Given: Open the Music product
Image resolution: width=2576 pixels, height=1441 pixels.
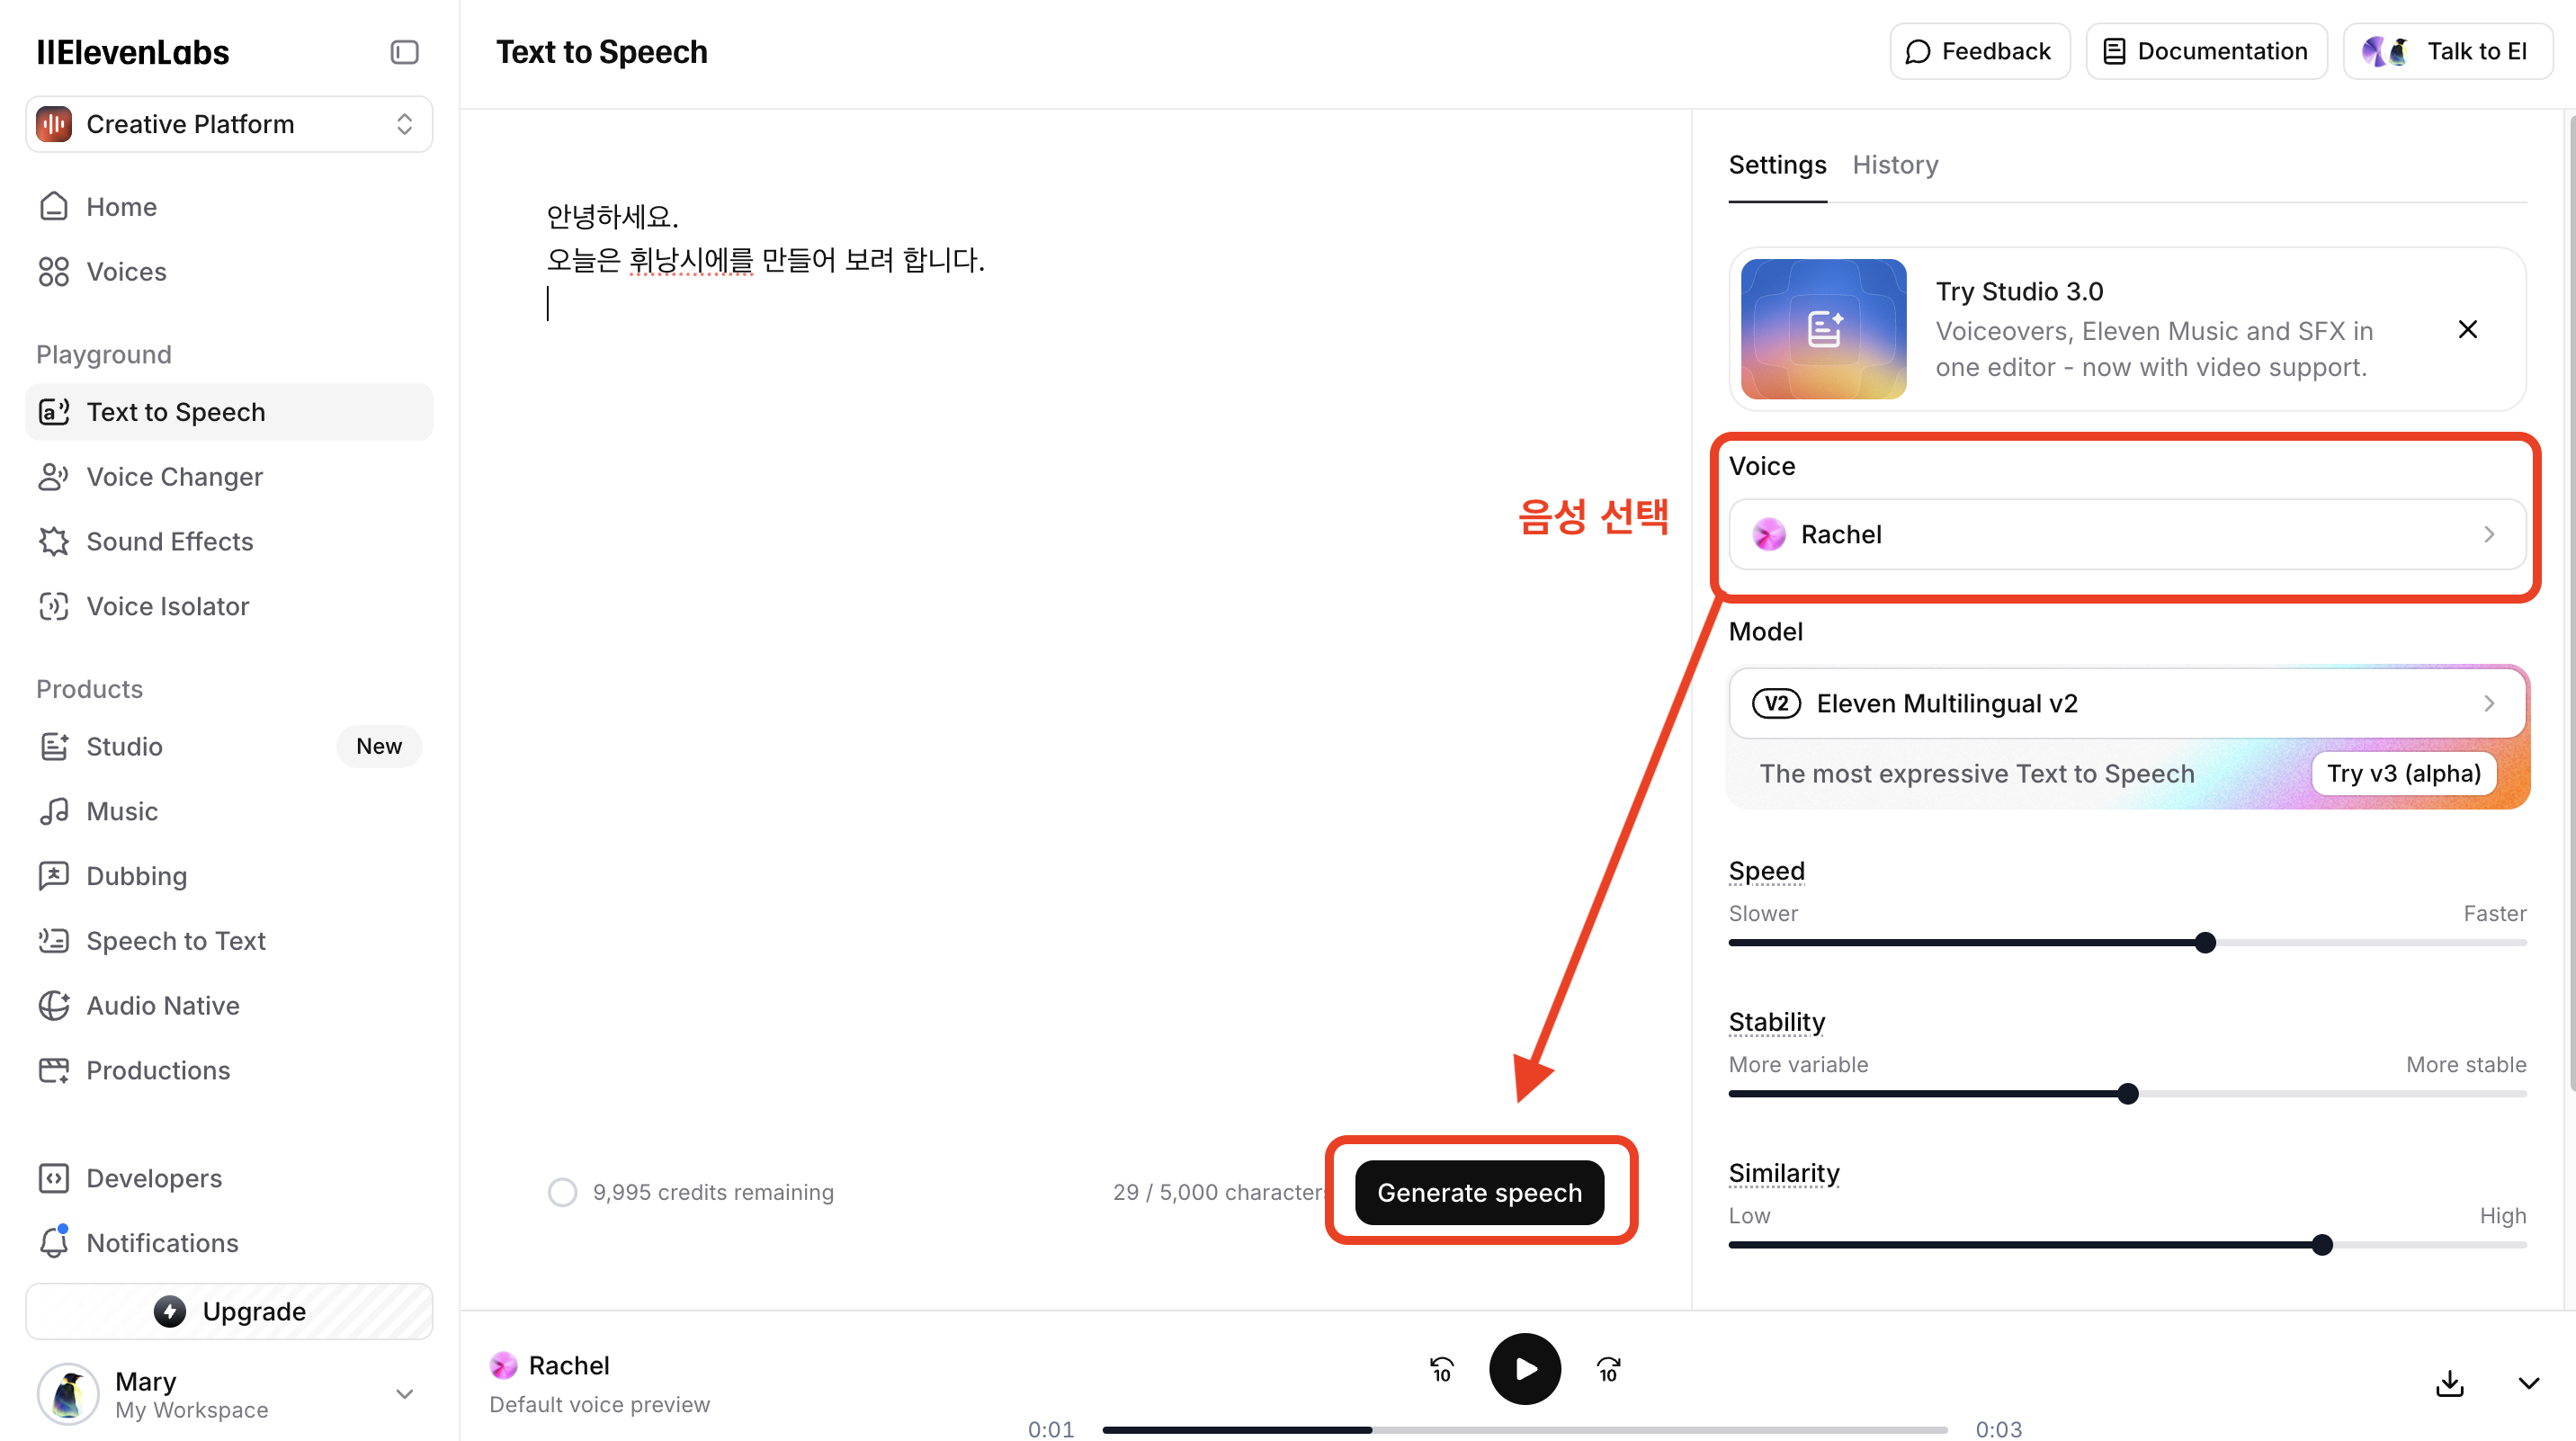Looking at the screenshot, I should pyautogui.click(x=121, y=811).
